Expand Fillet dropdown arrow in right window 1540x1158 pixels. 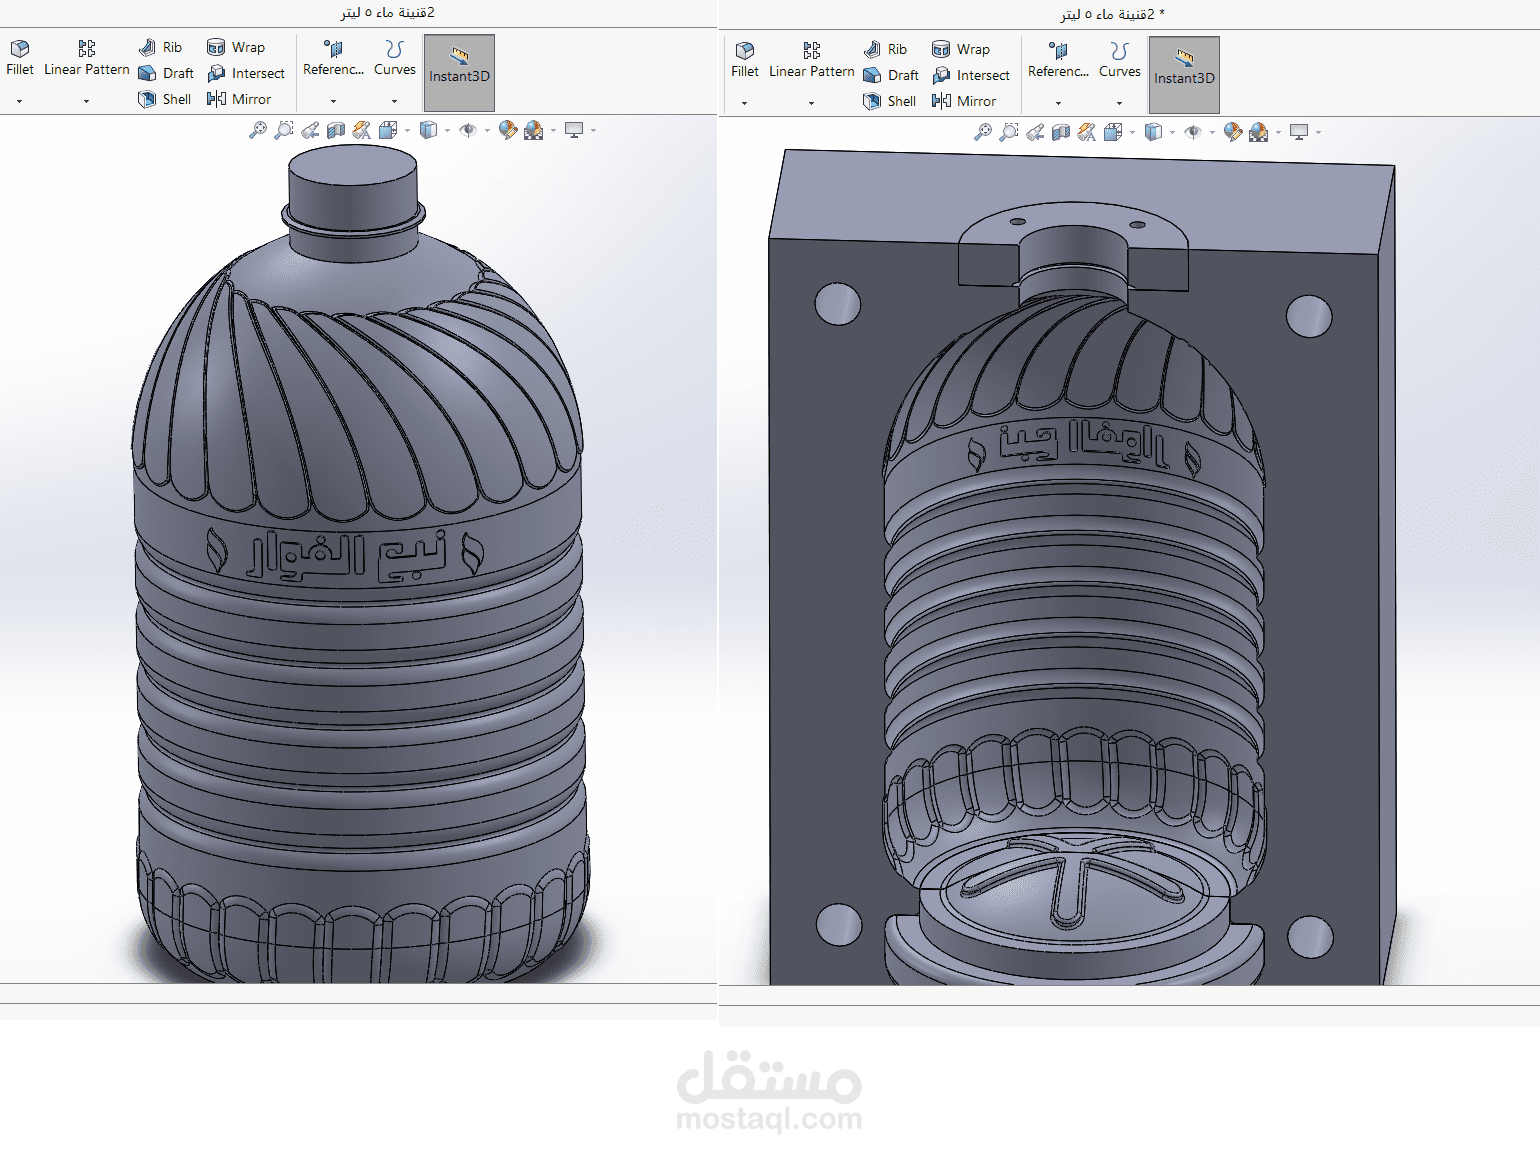(744, 103)
